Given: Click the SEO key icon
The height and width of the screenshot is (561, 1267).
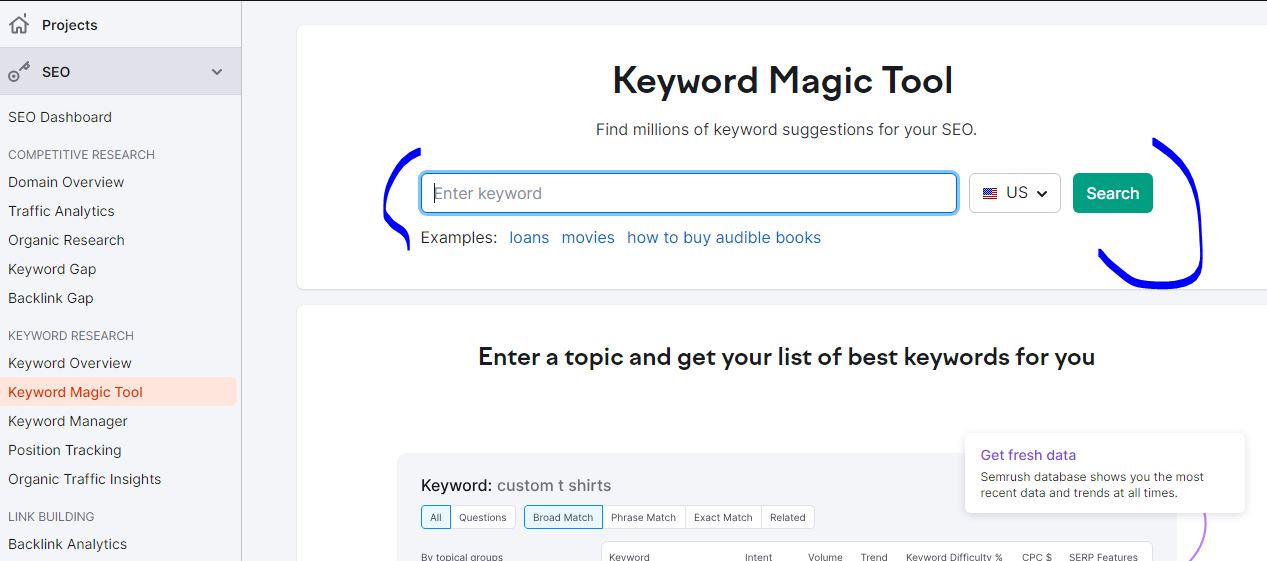Looking at the screenshot, I should (x=19, y=72).
